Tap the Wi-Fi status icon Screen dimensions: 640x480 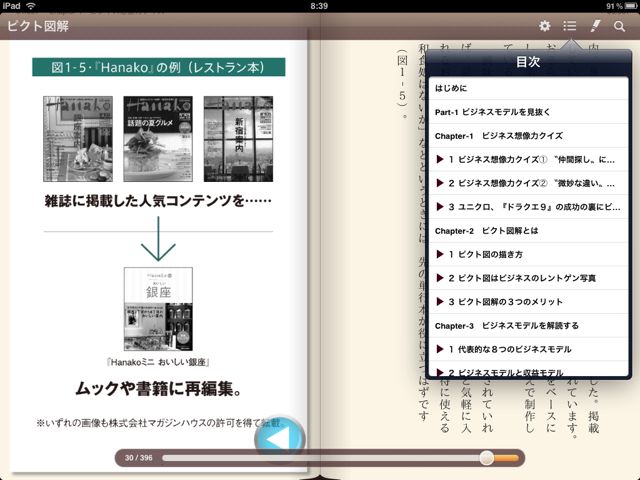[x=30, y=6]
